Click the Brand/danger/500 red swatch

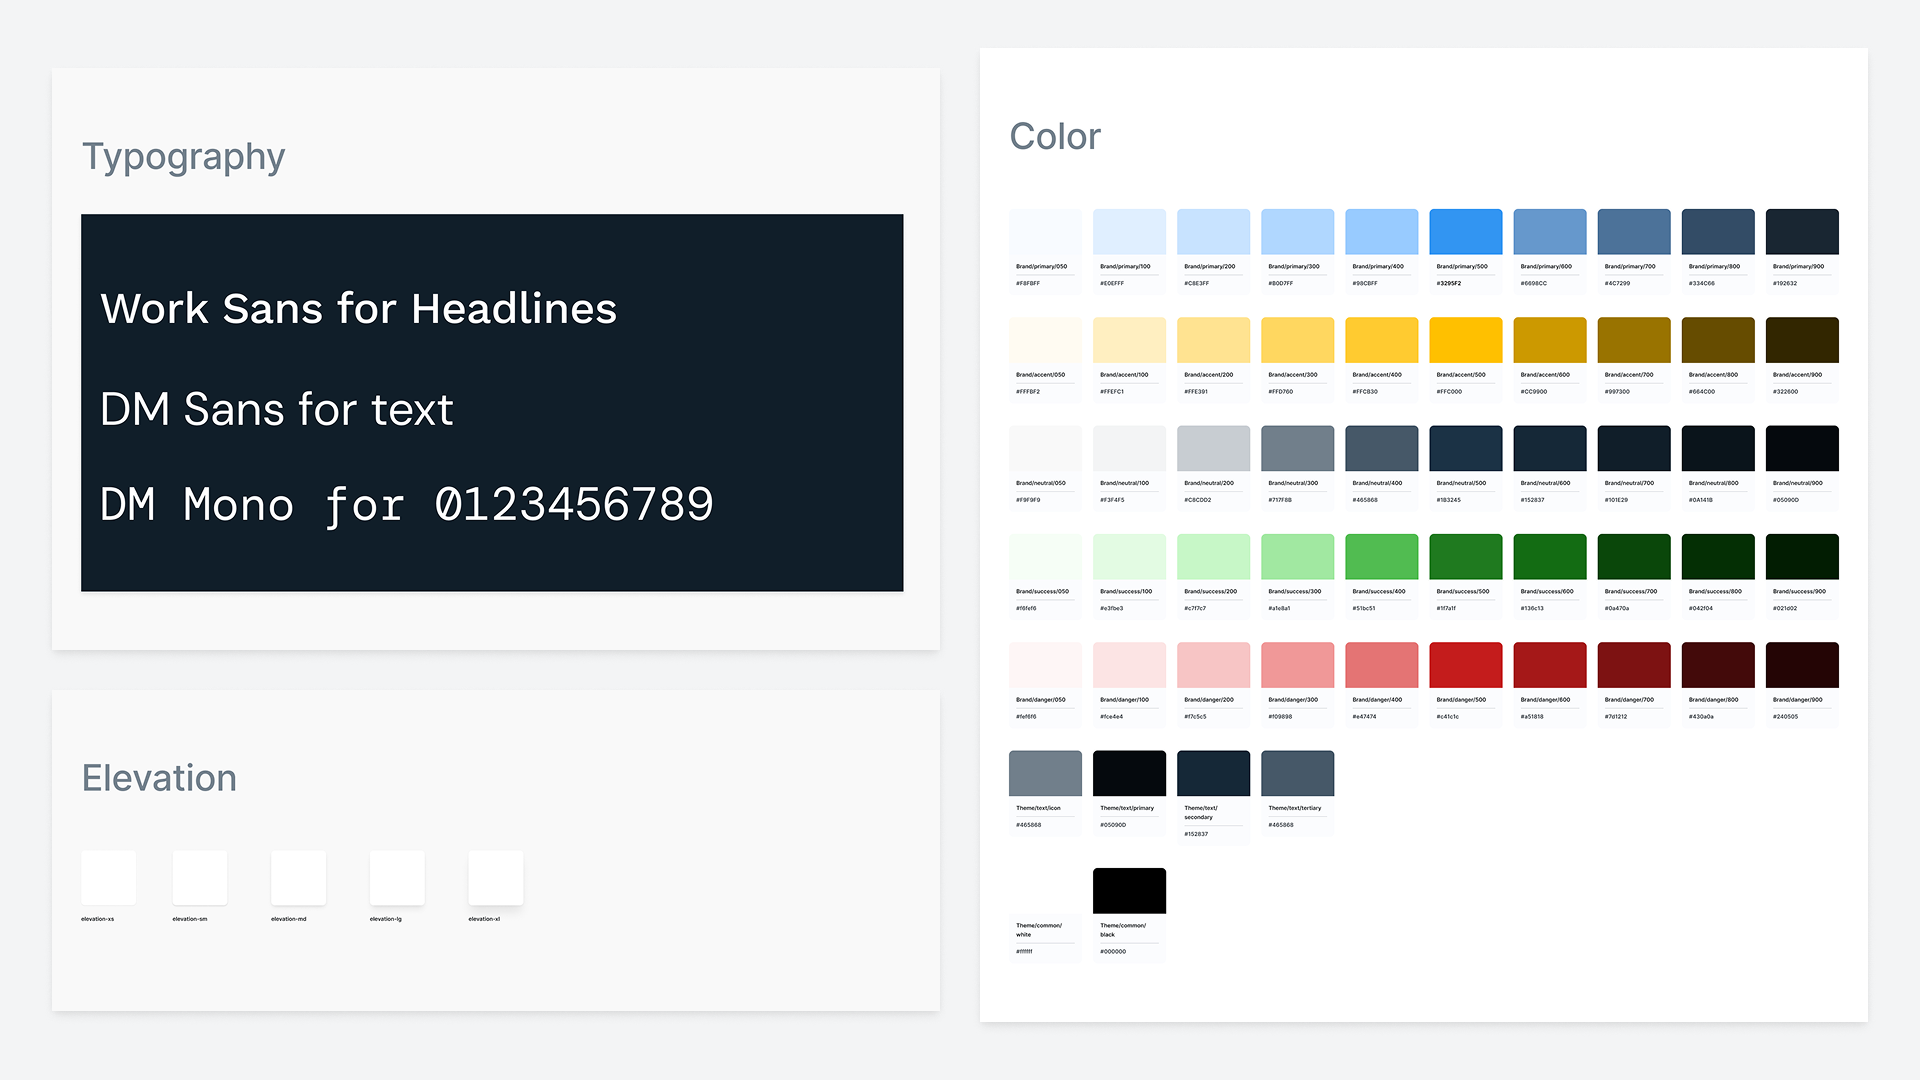click(1465, 665)
